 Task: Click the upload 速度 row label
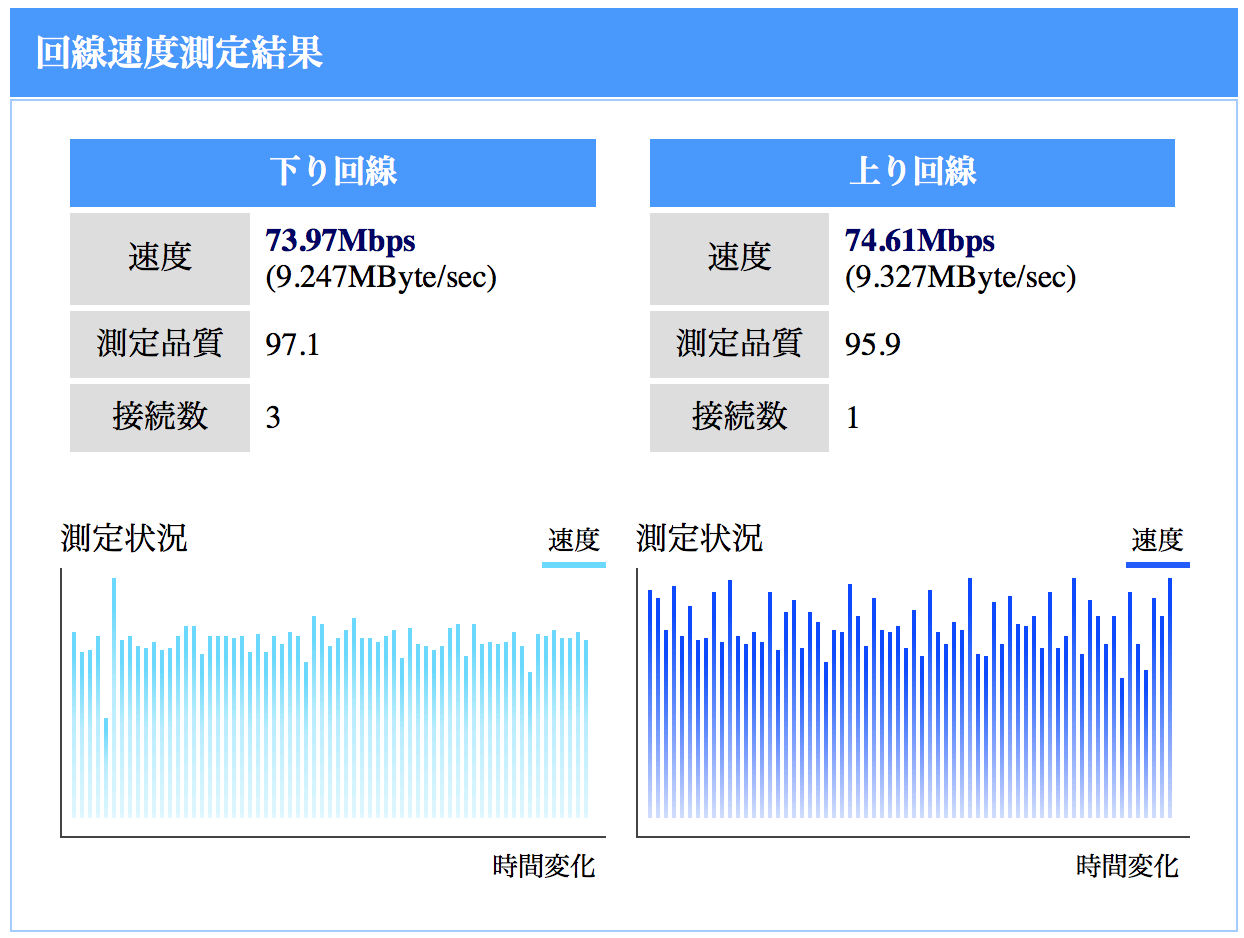click(x=739, y=258)
